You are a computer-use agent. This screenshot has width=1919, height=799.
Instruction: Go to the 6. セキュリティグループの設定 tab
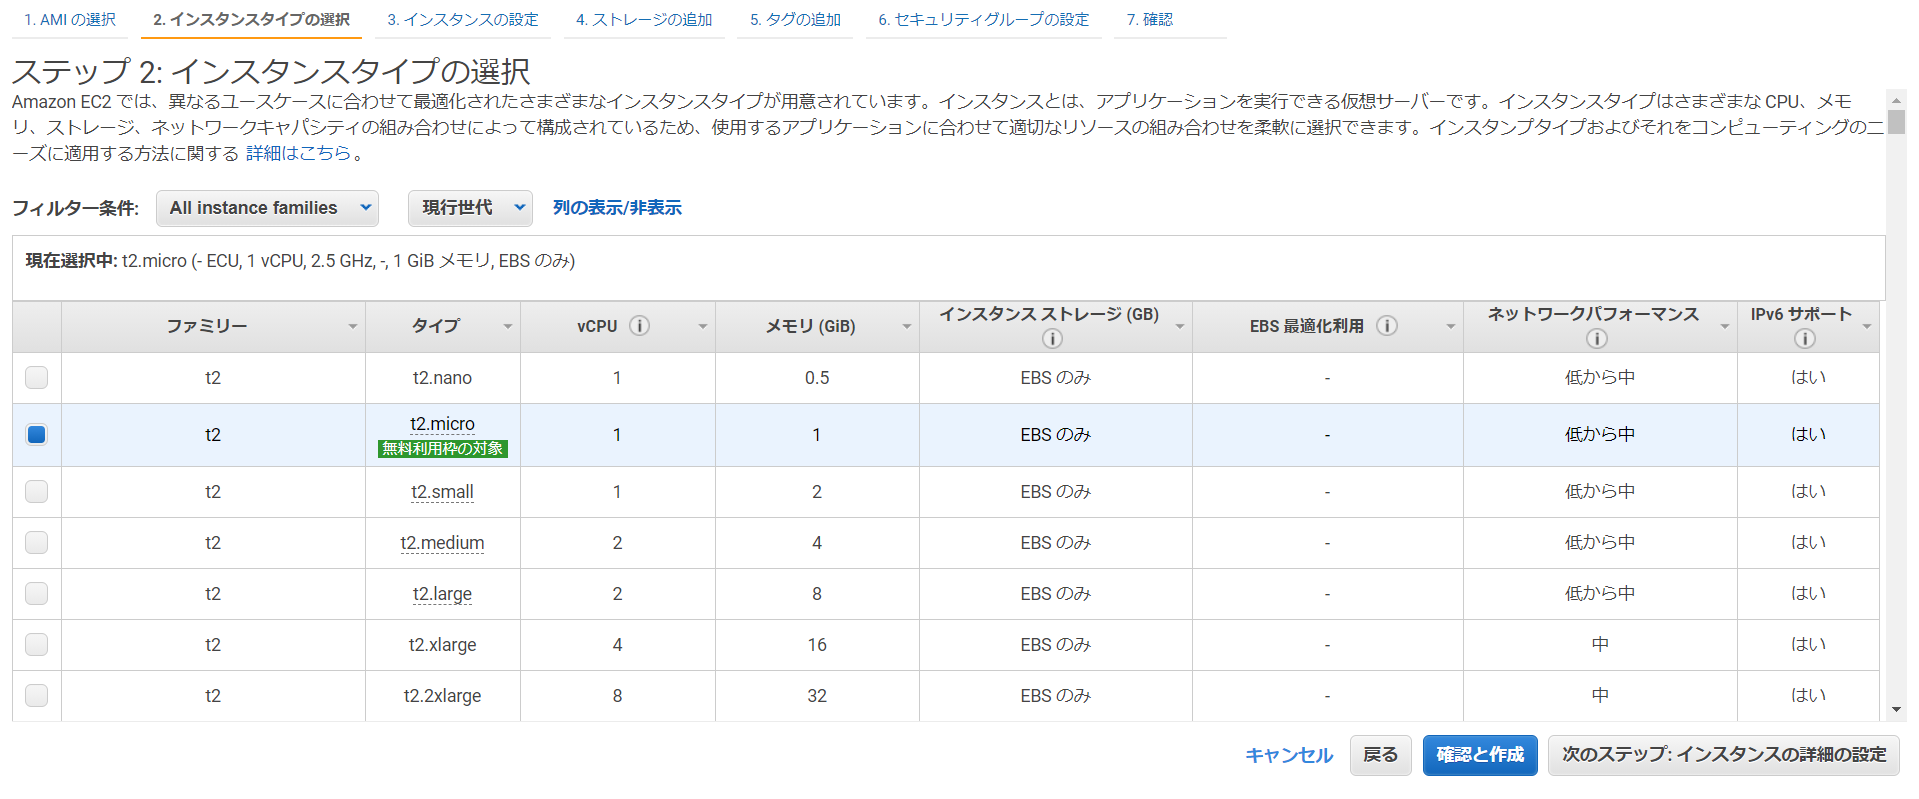click(x=984, y=20)
